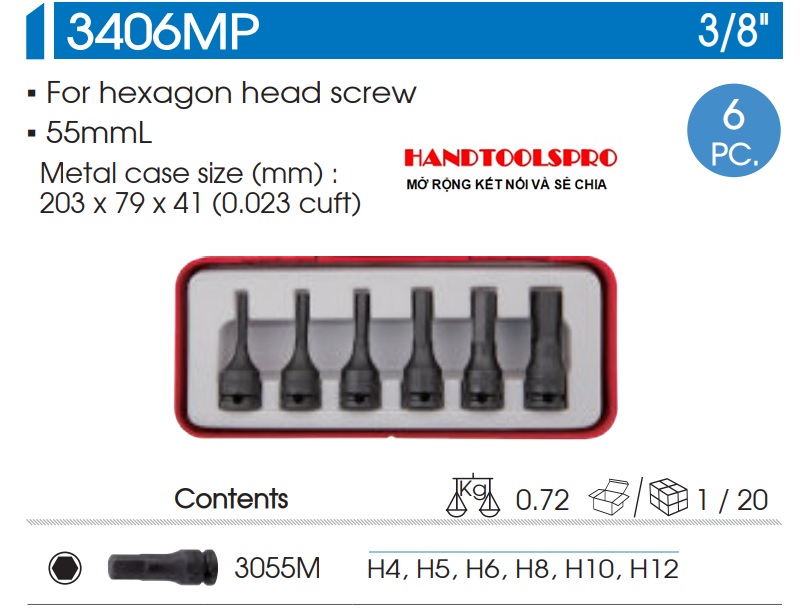The height and width of the screenshot is (614, 800).
Task: Click the 3055M part number text
Action: coord(277,568)
